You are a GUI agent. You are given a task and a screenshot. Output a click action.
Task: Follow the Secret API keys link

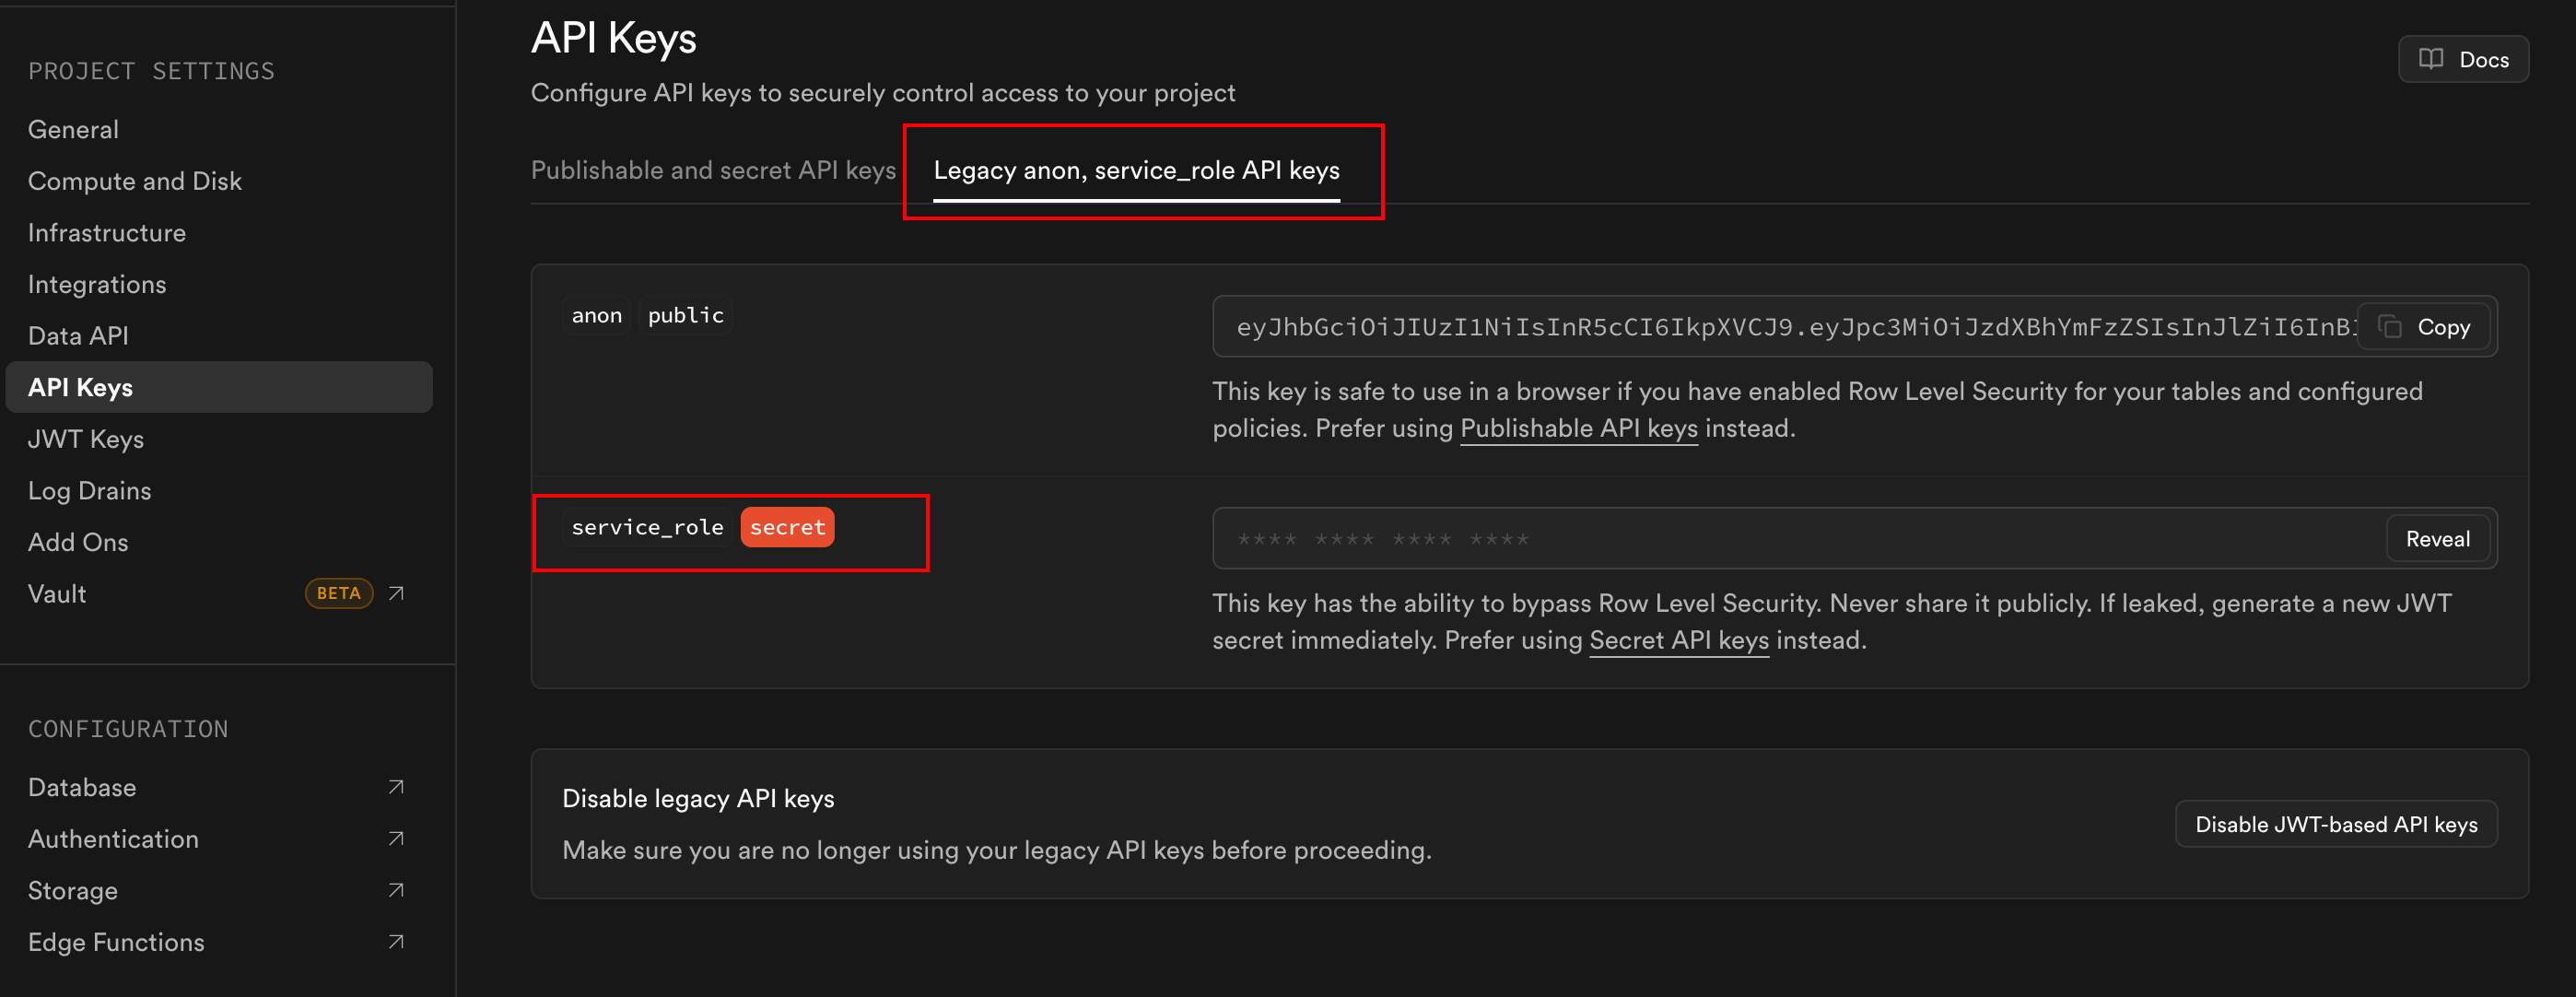tap(1678, 641)
